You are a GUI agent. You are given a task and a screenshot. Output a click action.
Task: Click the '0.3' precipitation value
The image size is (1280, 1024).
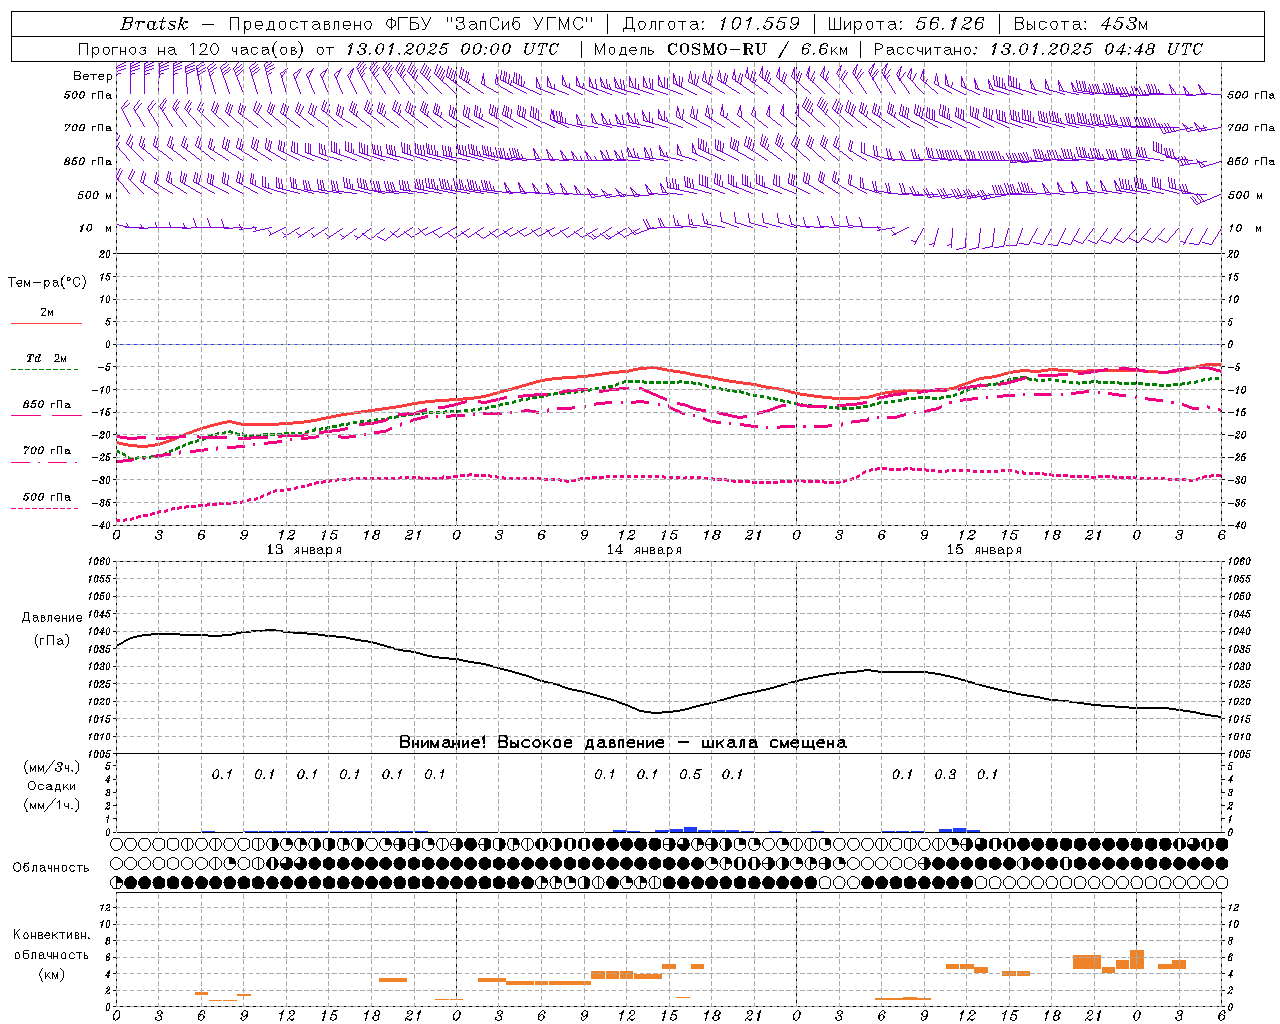point(945,774)
